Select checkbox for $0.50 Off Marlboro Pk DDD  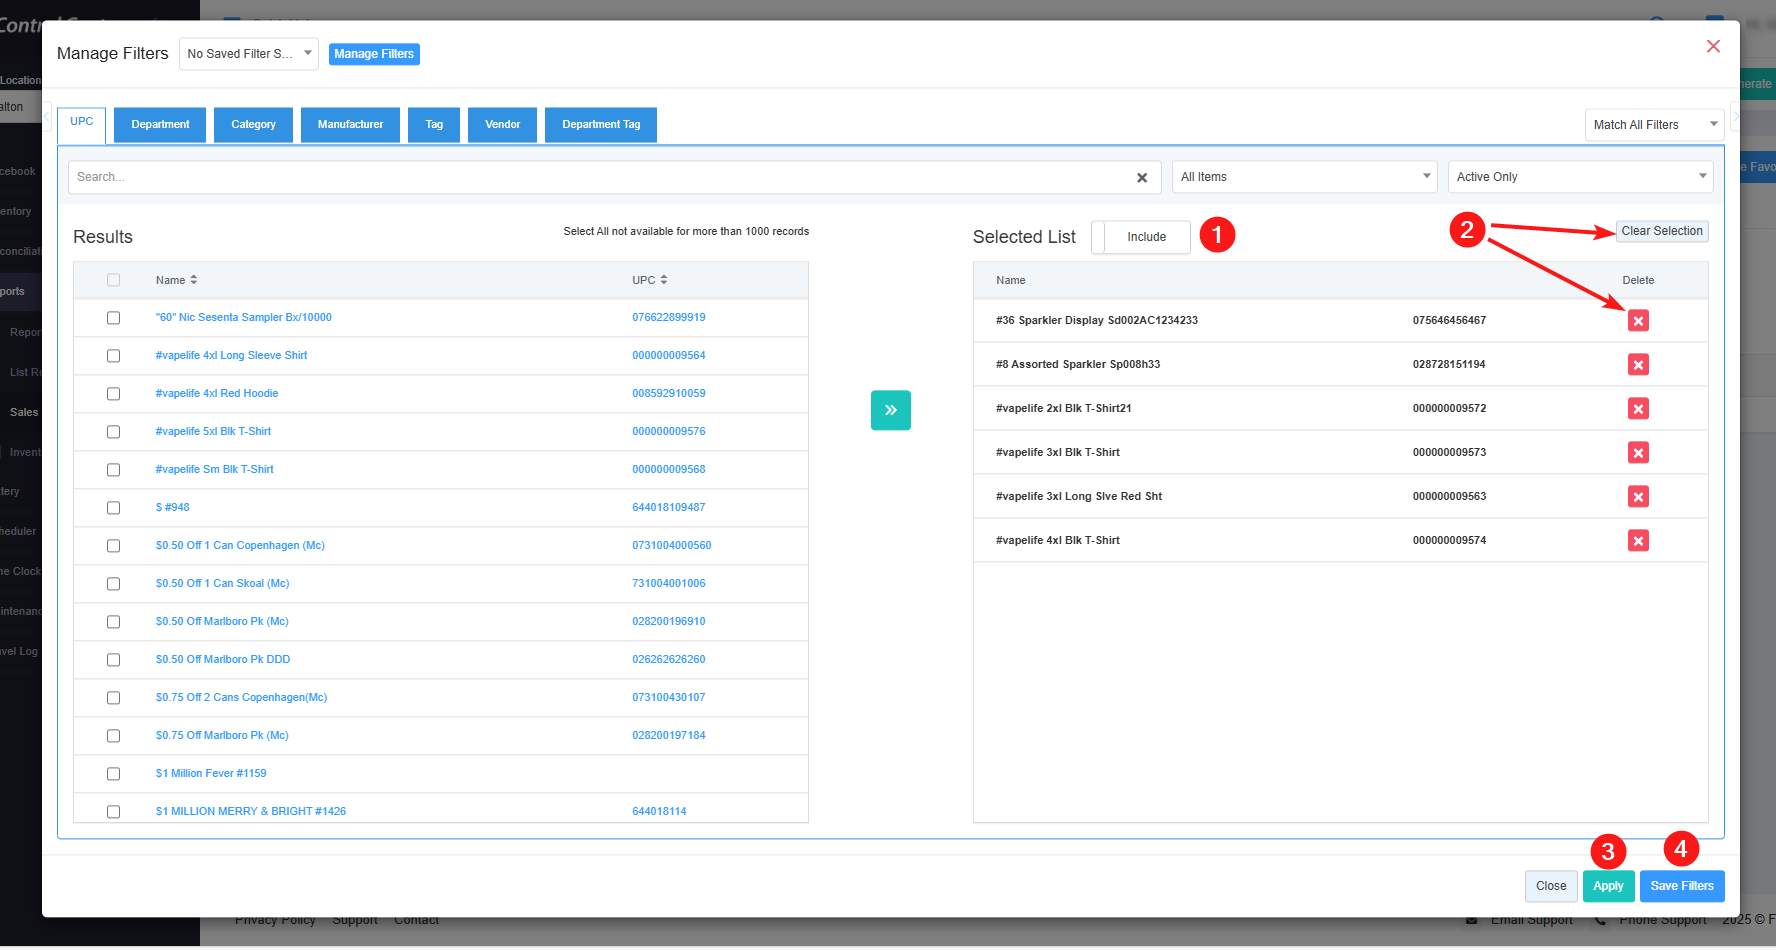click(x=113, y=660)
